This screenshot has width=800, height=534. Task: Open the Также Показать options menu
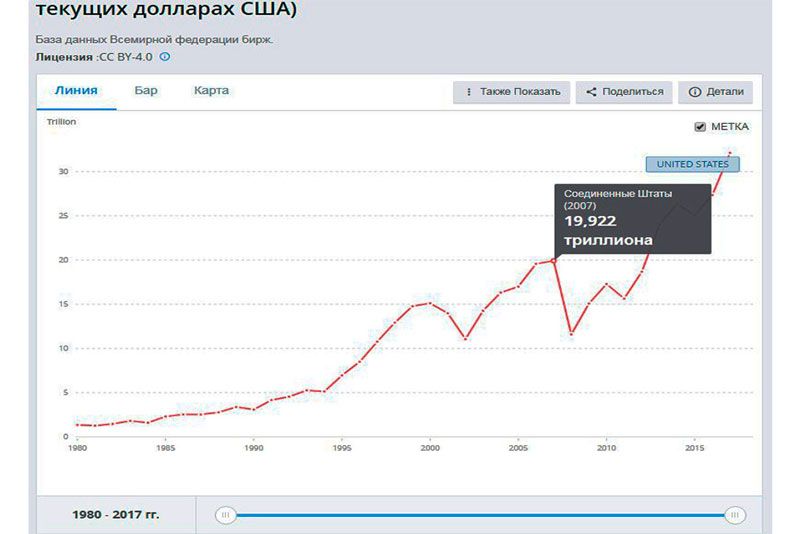pyautogui.click(x=512, y=92)
